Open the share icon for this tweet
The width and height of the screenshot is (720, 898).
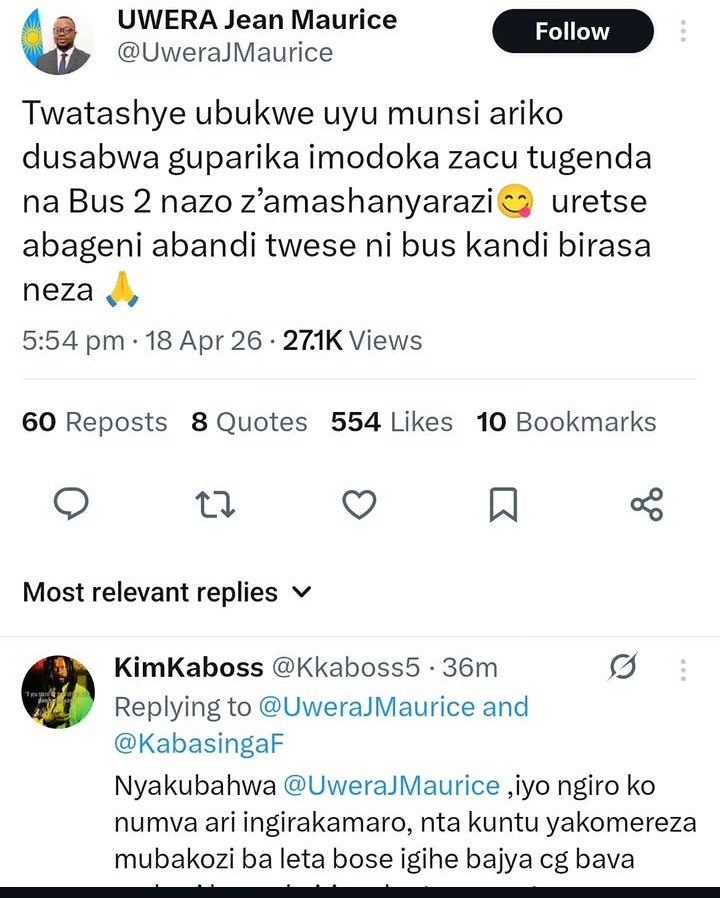pyautogui.click(x=647, y=503)
